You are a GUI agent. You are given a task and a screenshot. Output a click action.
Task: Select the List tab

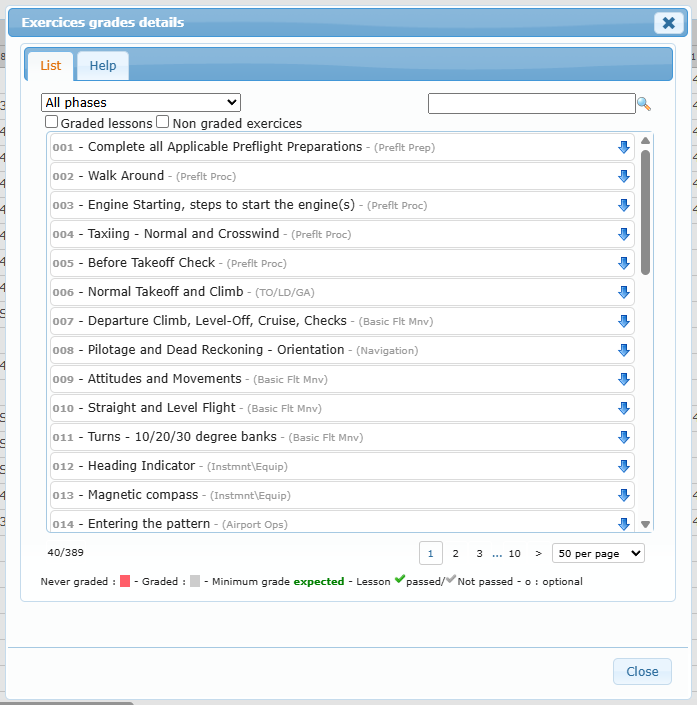(50, 66)
